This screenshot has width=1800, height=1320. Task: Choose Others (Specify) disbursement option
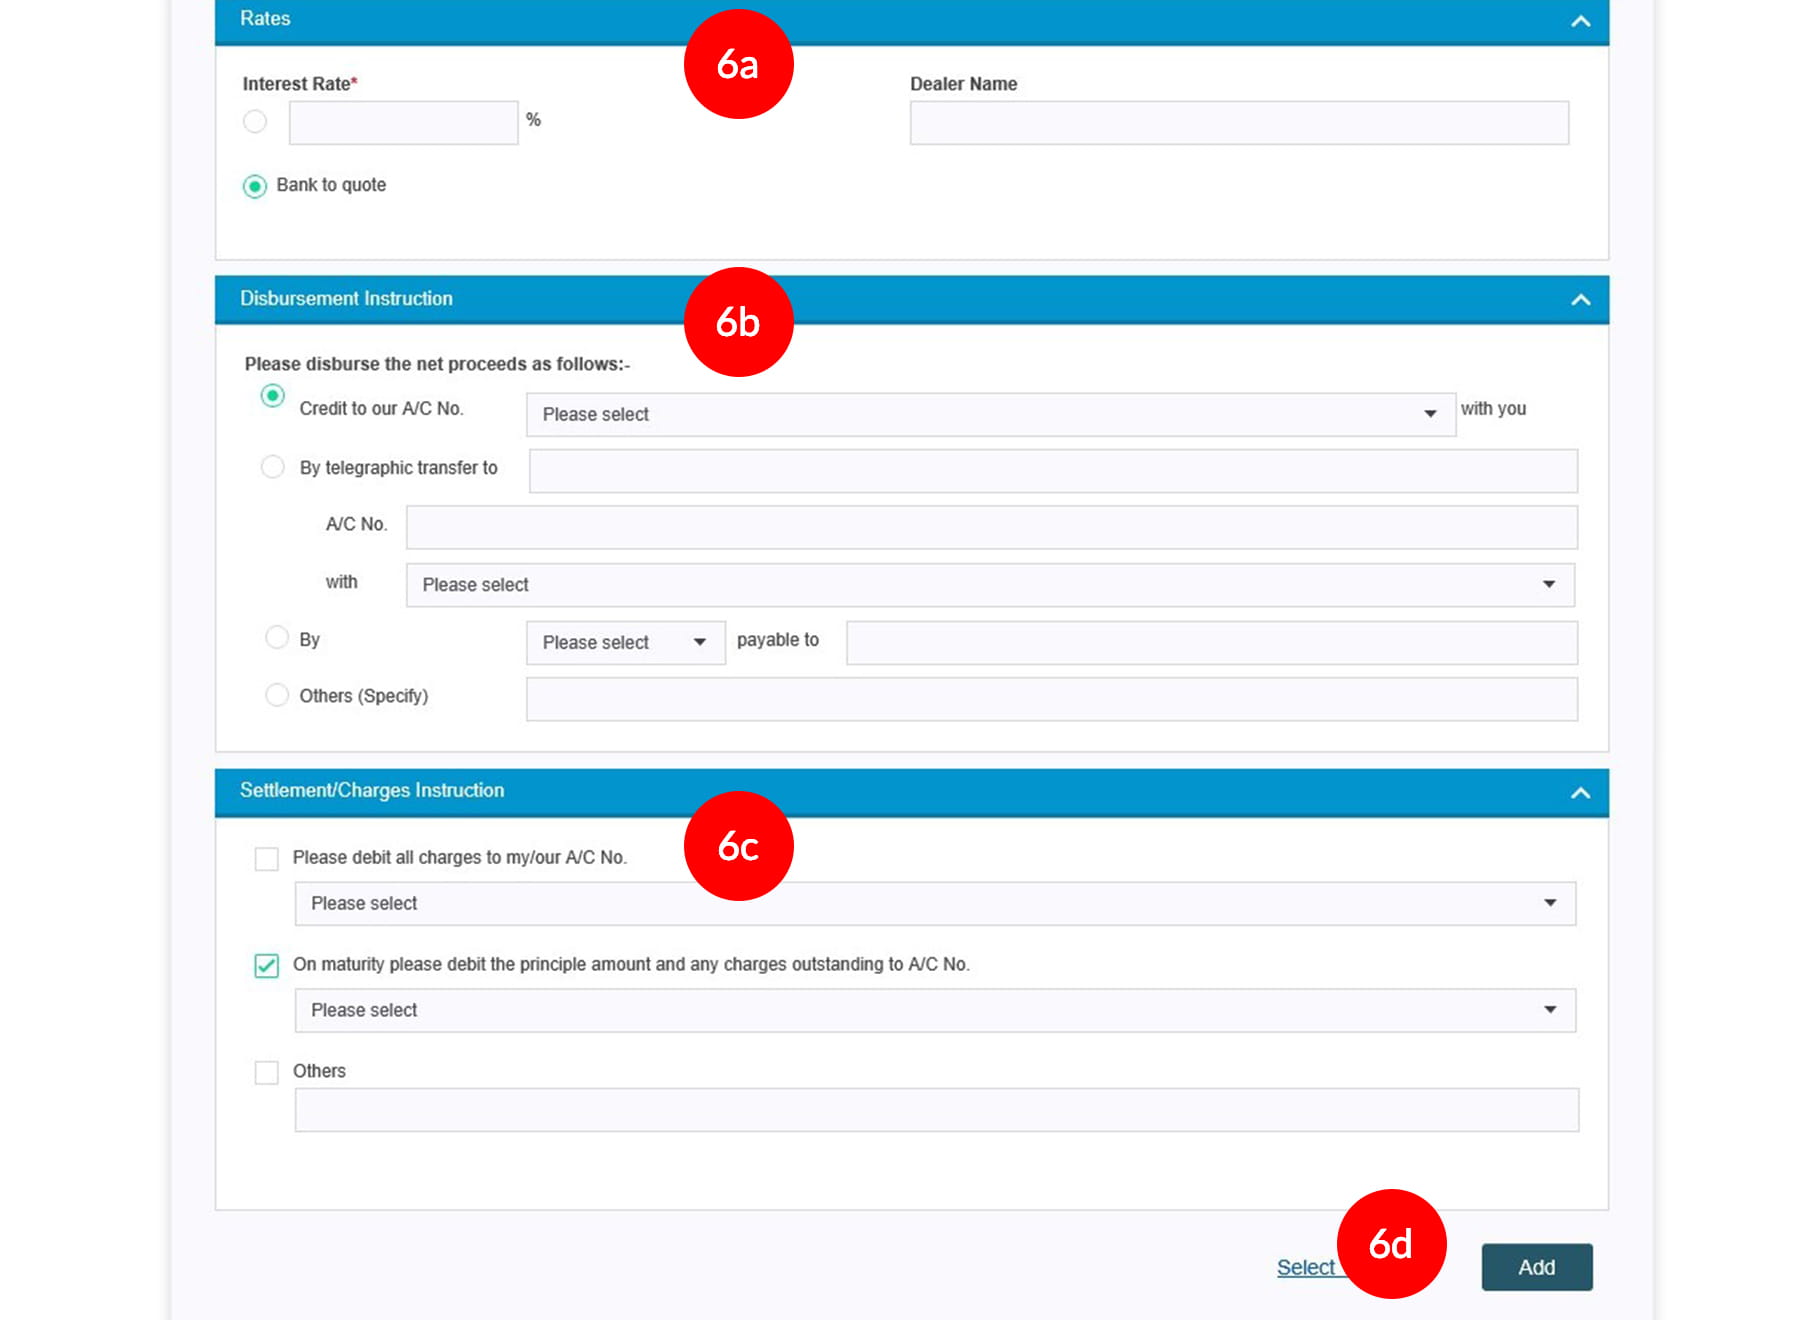[277, 695]
